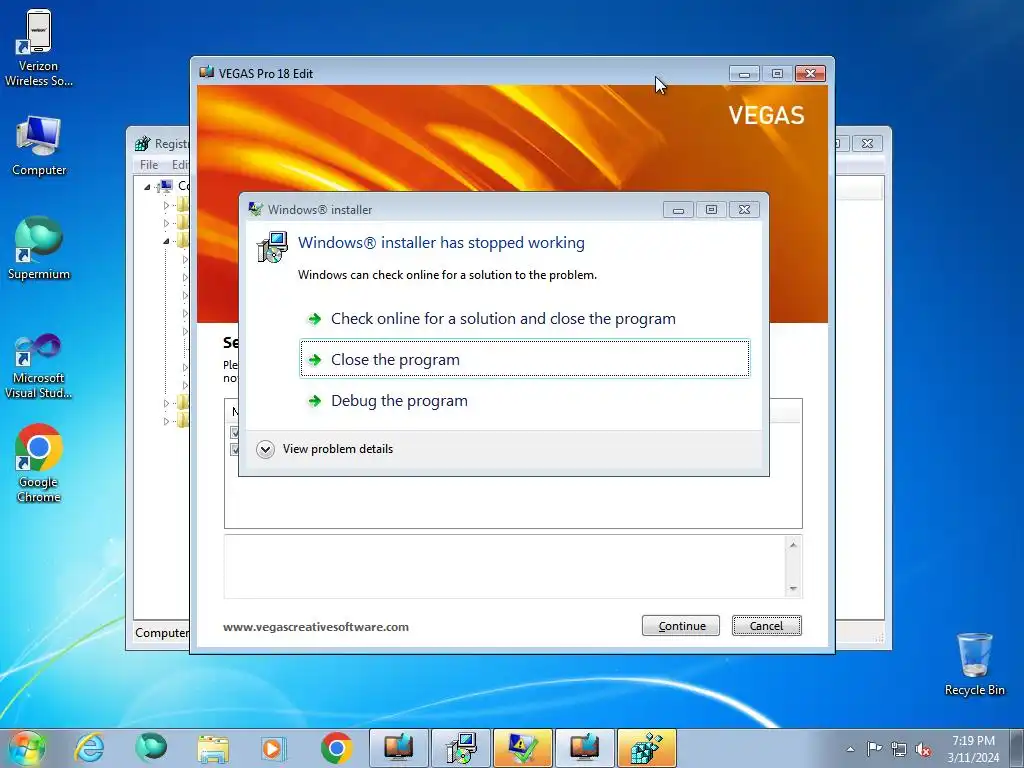Open the Microsoft Visual Studio desktop shortcut
1024x768 pixels.
tap(39, 366)
